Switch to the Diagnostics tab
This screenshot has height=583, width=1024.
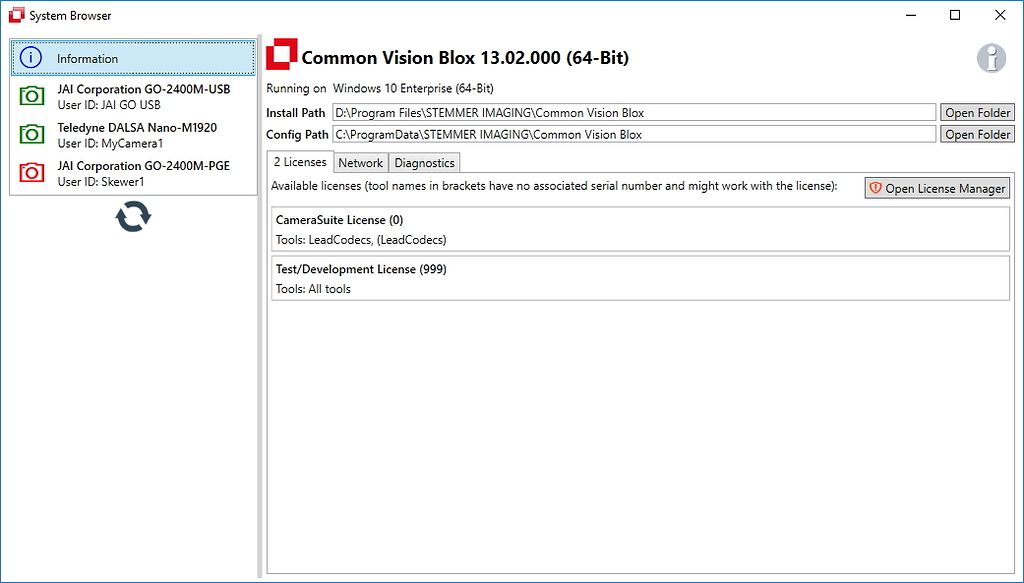point(424,162)
